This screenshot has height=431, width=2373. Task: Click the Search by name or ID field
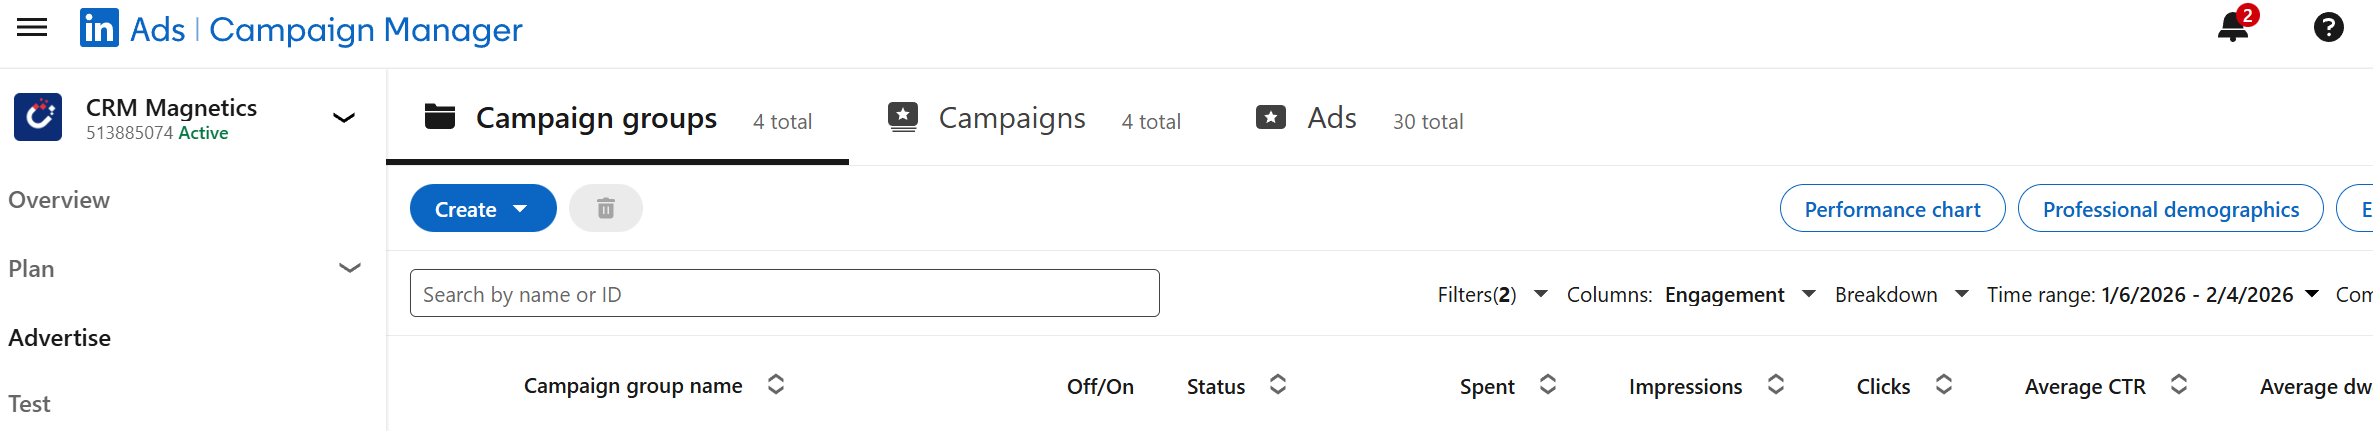784,293
